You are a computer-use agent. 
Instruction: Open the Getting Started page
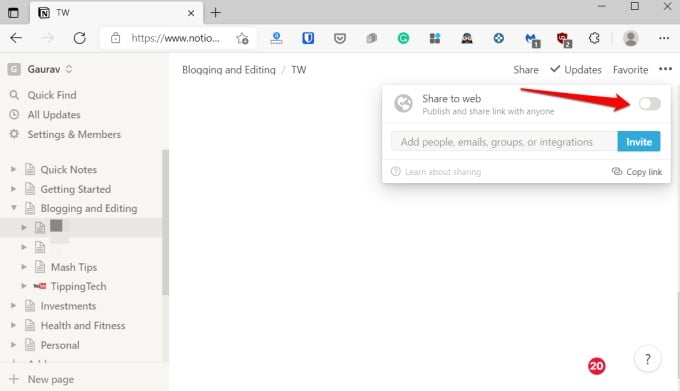point(75,189)
